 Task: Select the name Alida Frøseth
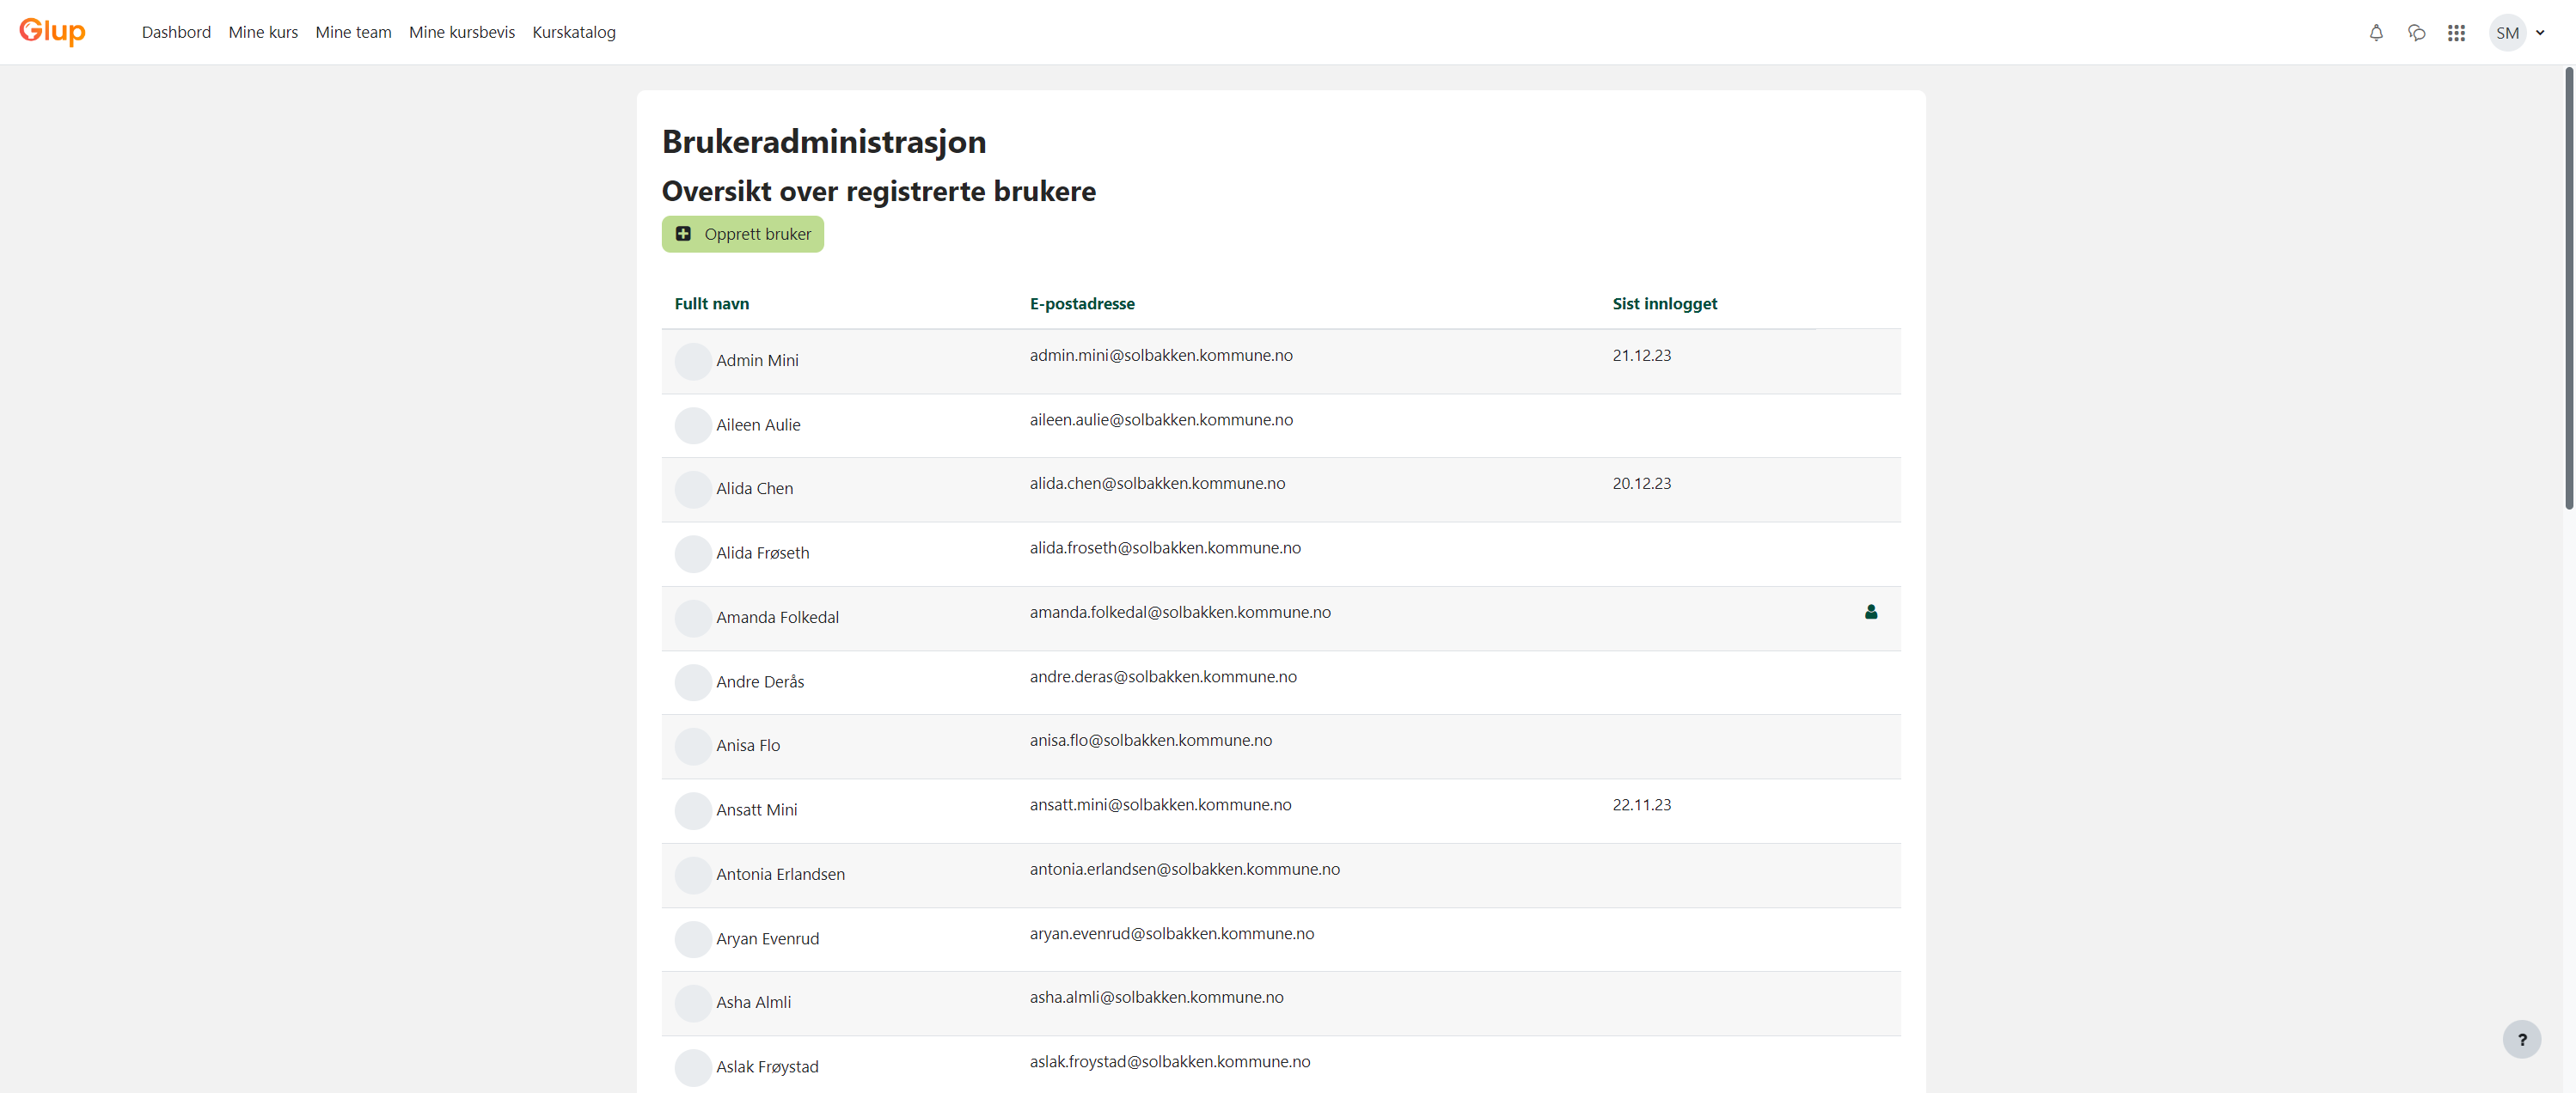click(763, 553)
